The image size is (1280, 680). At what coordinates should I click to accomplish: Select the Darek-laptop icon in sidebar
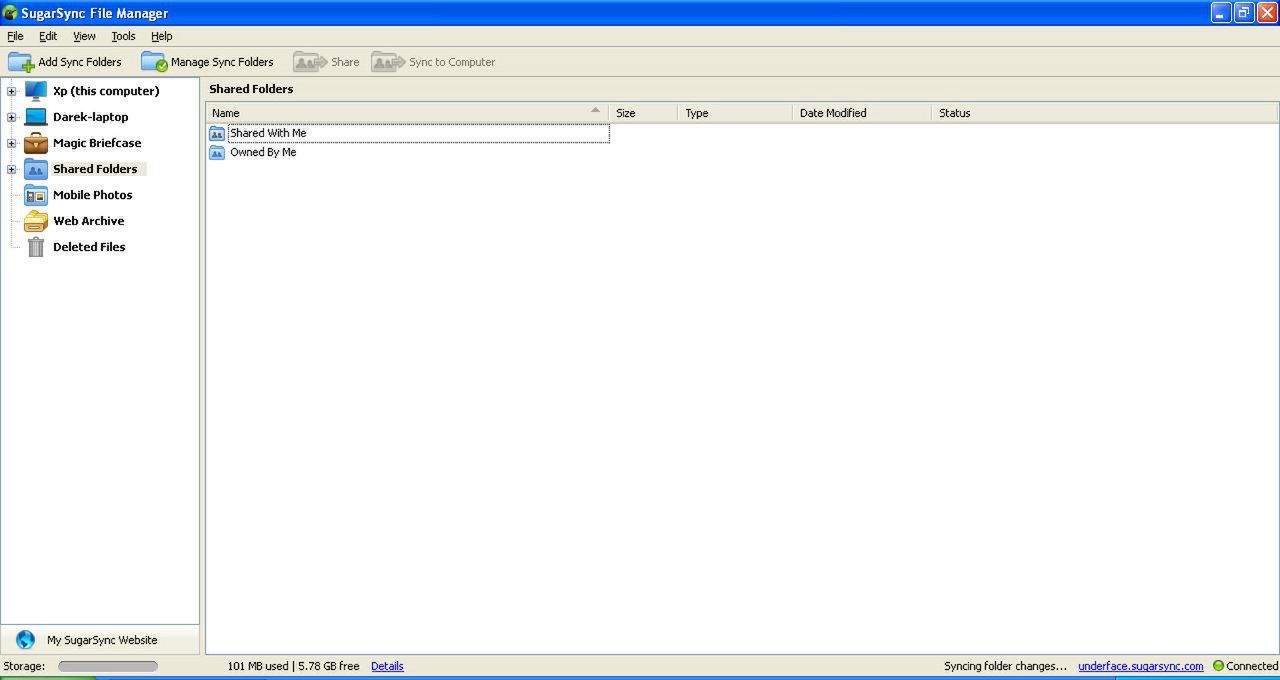coord(36,117)
